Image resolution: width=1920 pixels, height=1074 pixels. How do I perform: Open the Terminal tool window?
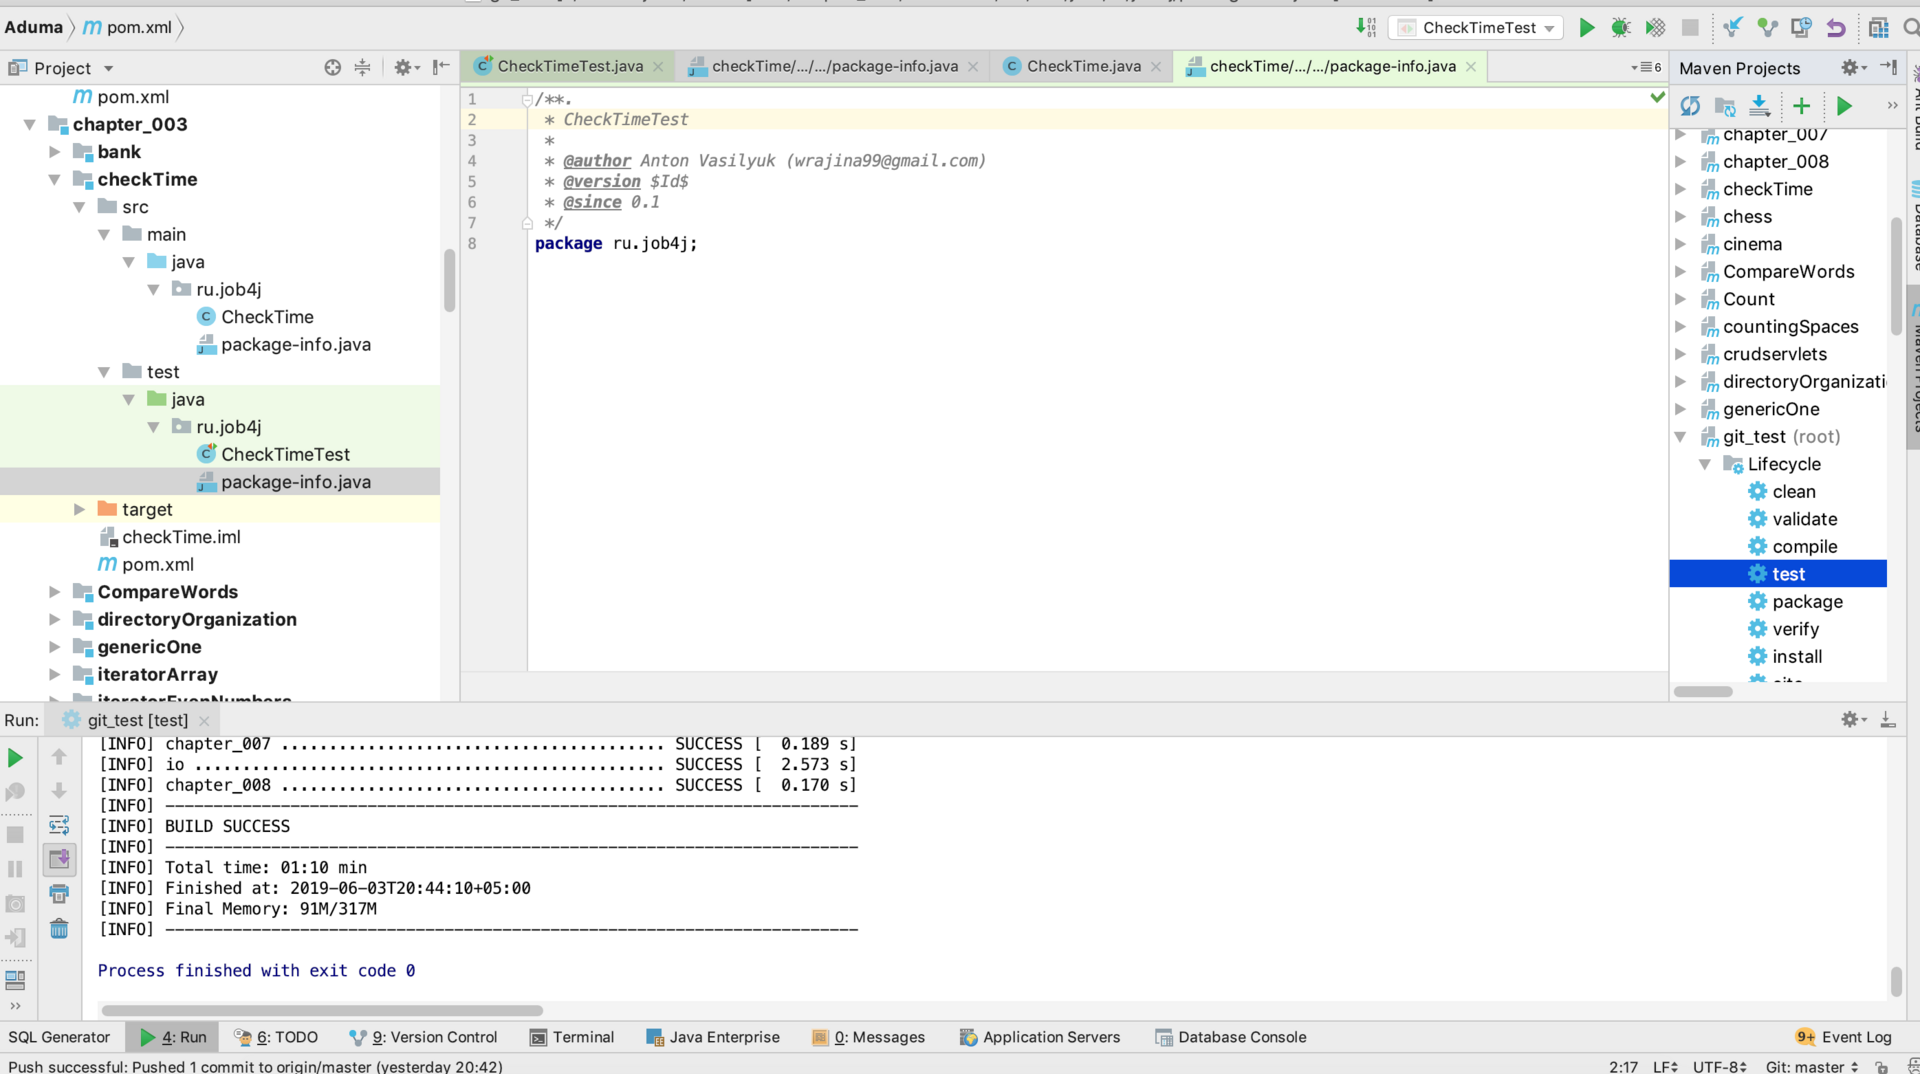[572, 1037]
